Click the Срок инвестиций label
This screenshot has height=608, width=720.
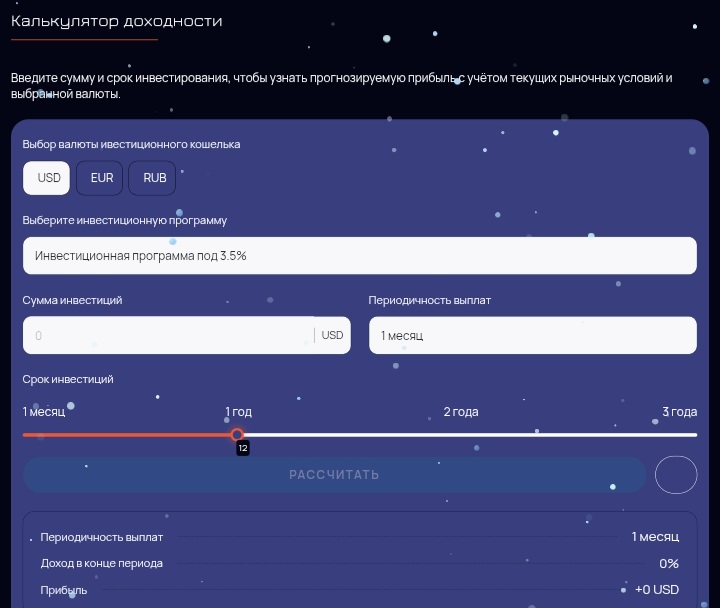click(68, 379)
